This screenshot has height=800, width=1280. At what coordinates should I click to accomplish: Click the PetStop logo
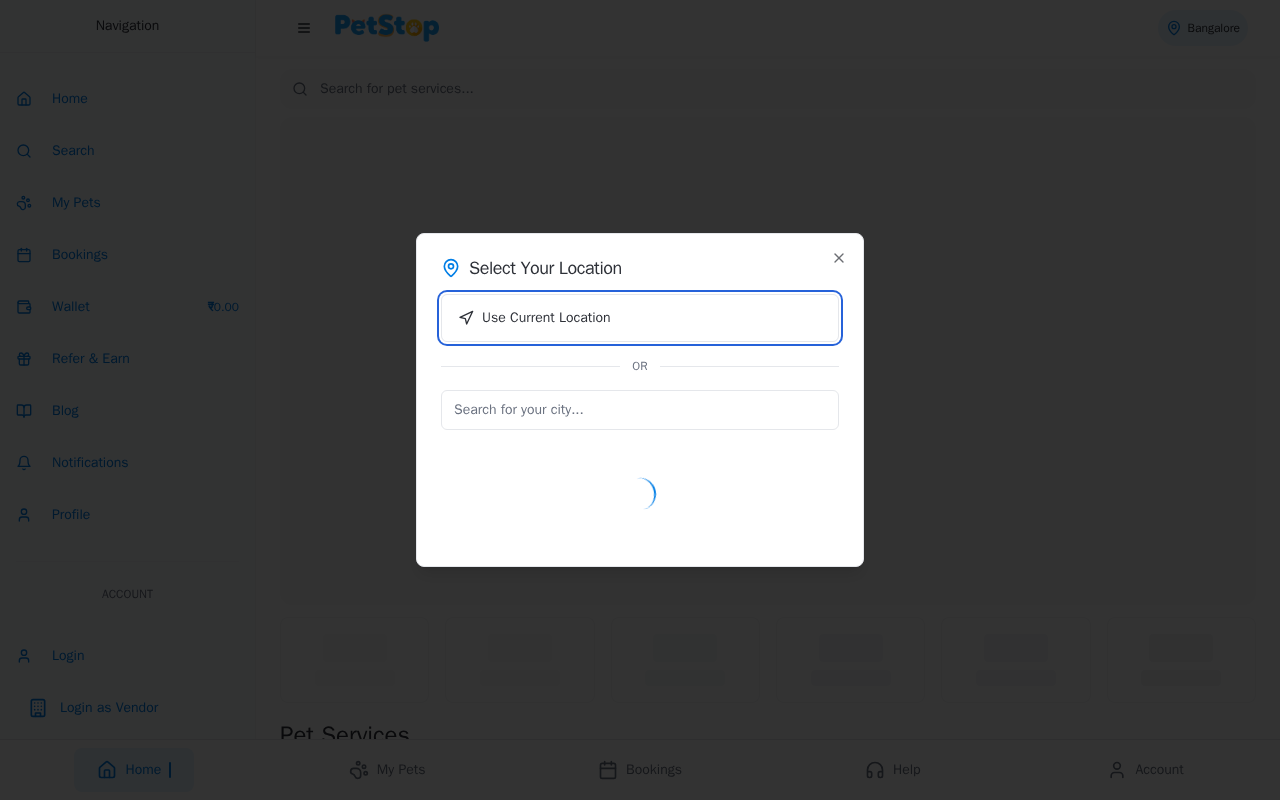(x=387, y=27)
